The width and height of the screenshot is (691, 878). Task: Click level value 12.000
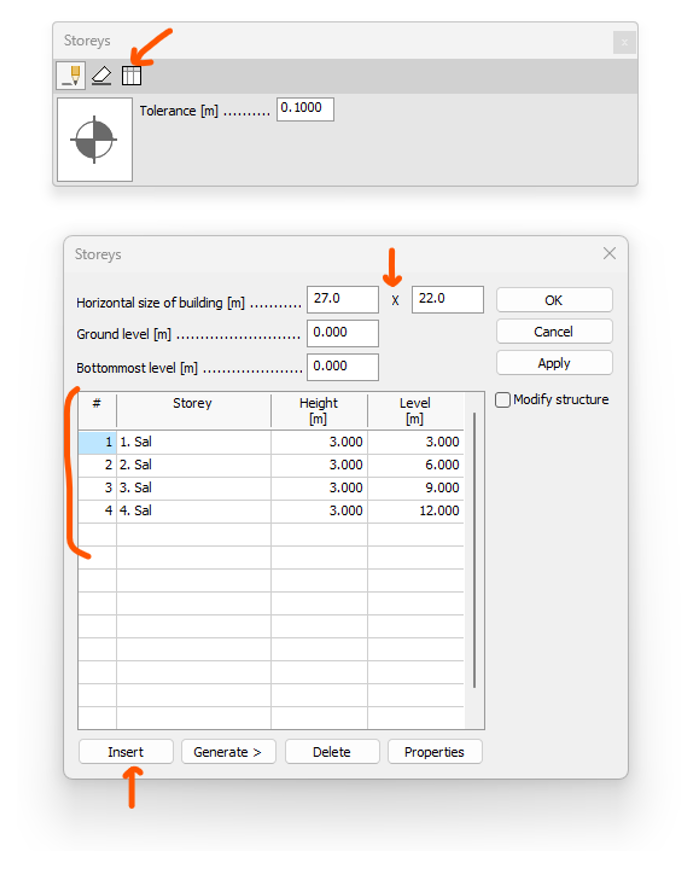415,511
